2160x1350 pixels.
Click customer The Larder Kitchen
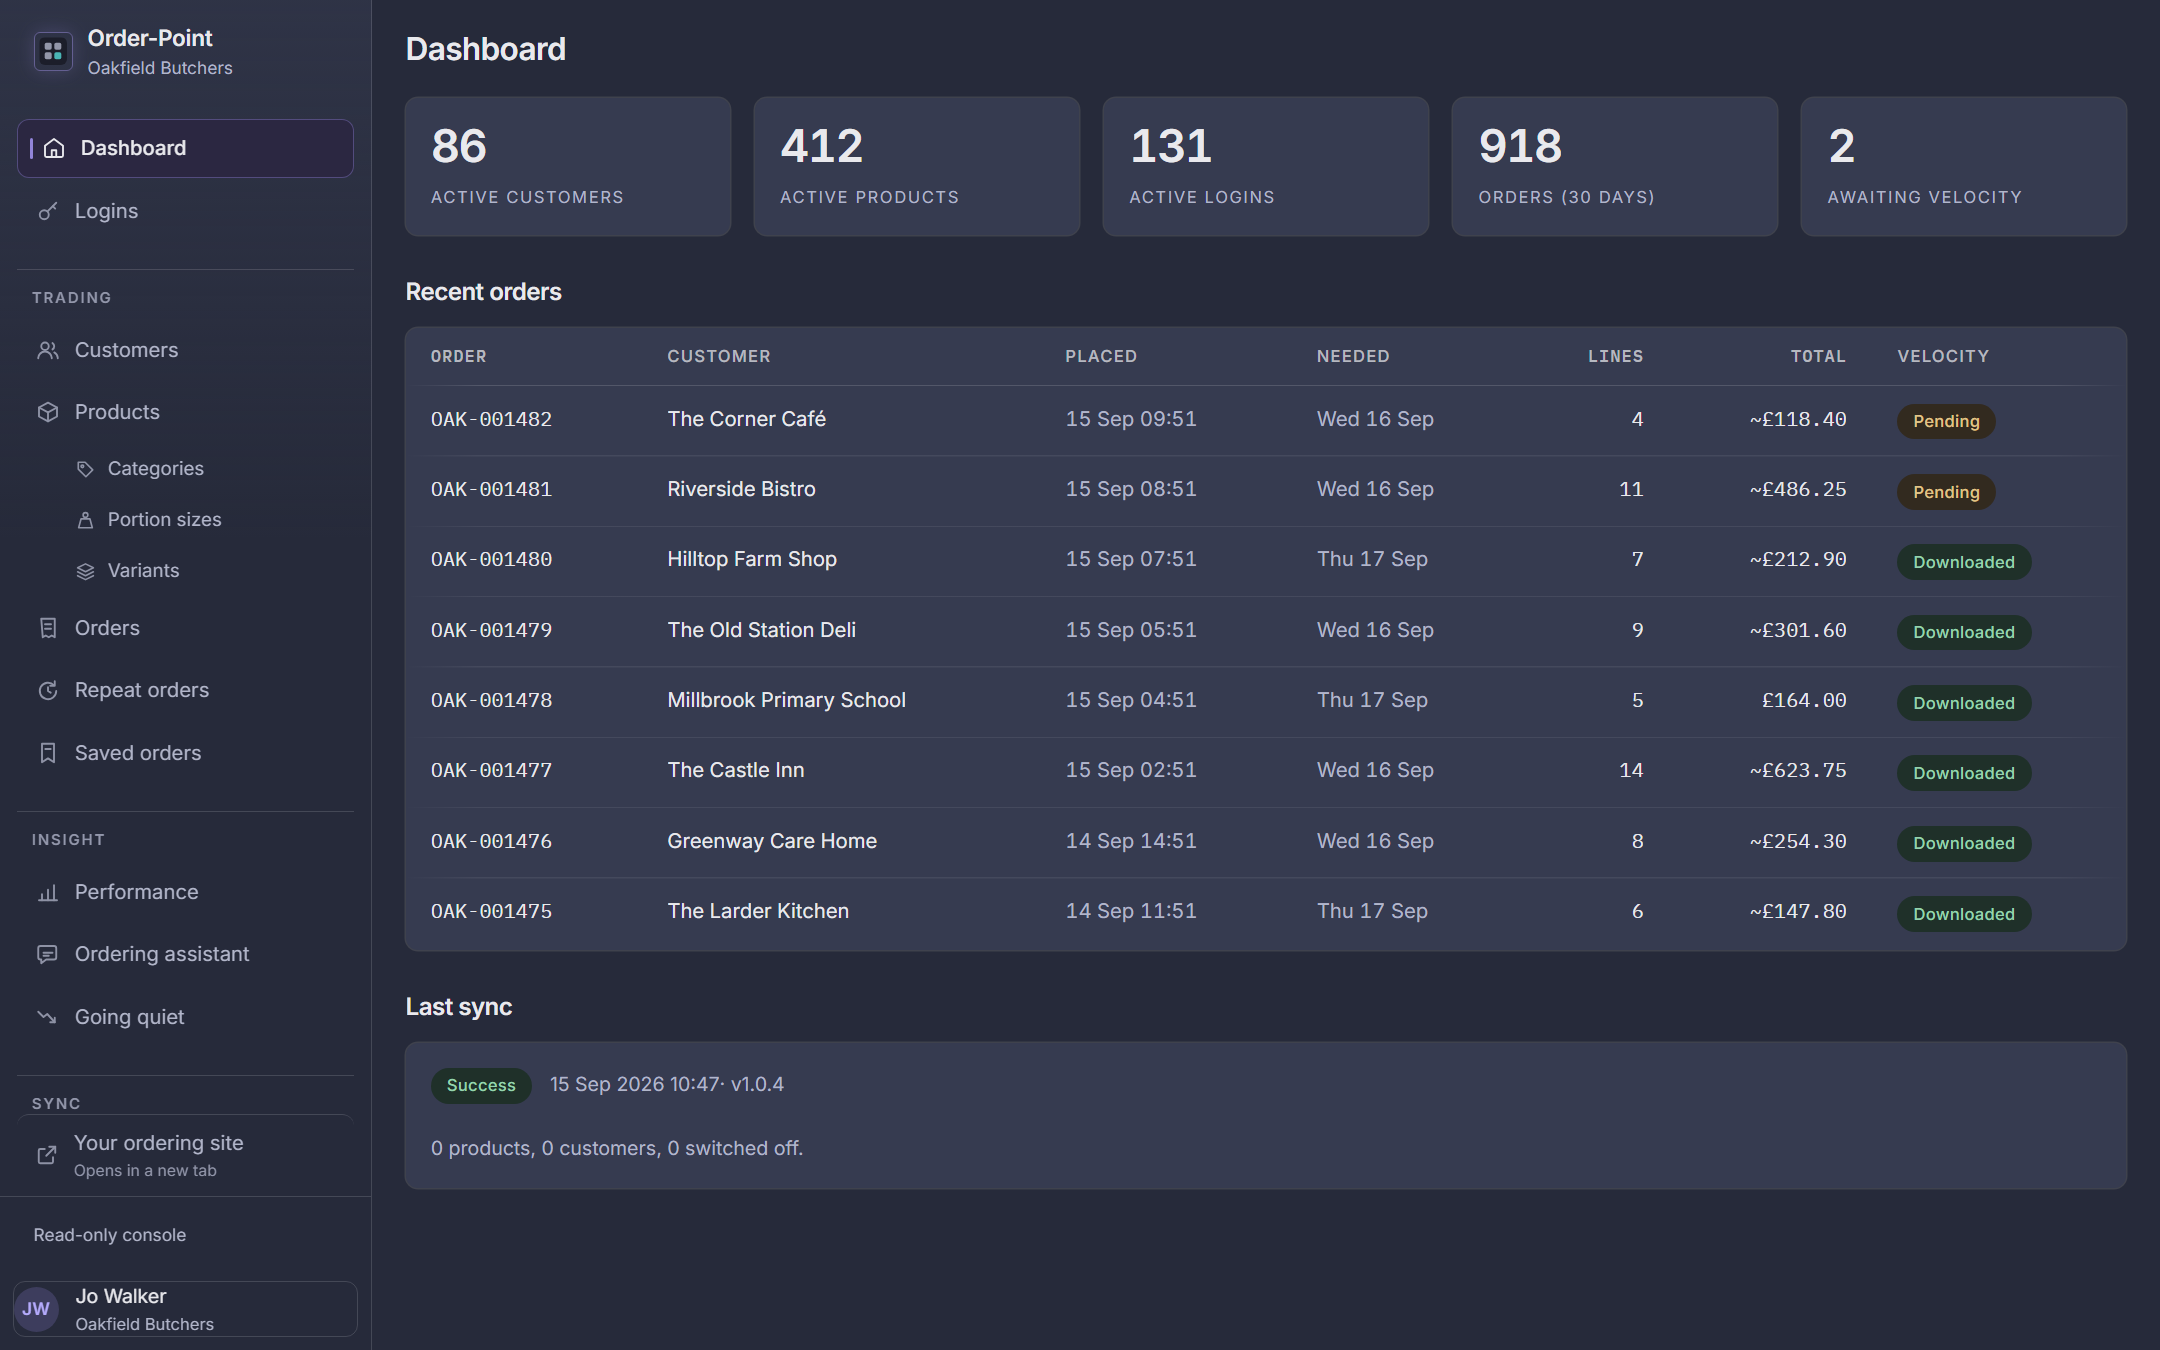758,911
